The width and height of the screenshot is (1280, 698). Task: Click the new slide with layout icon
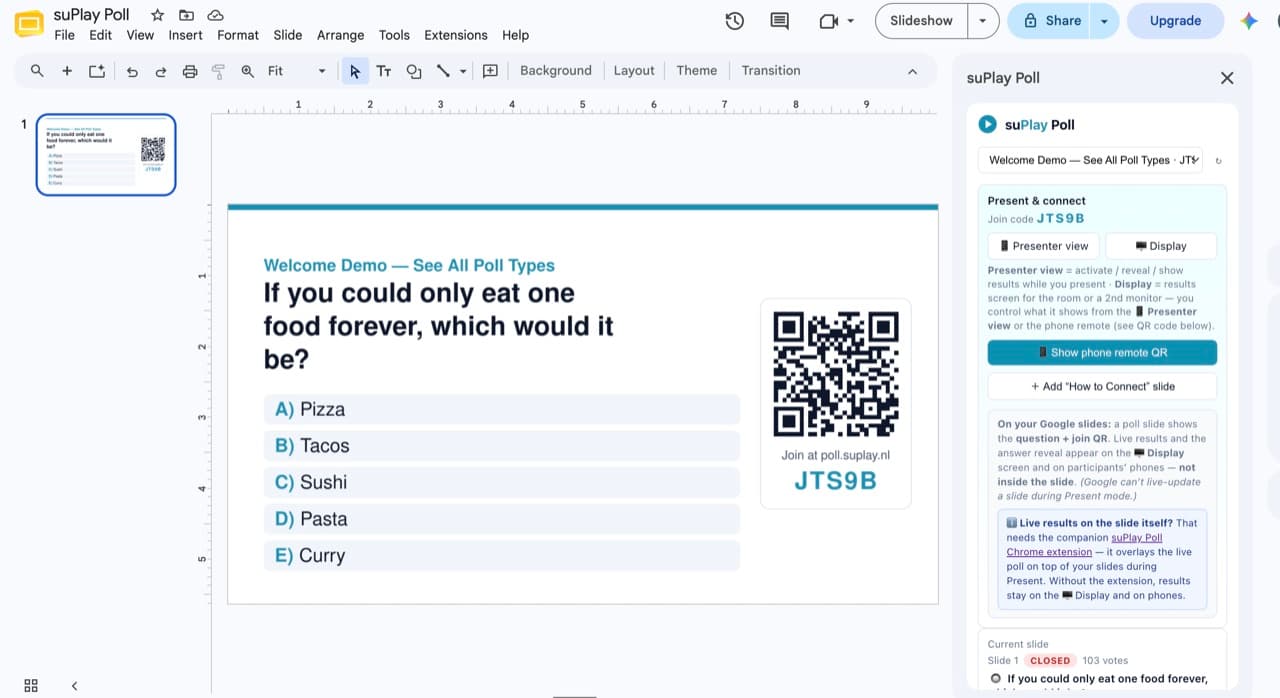97,71
